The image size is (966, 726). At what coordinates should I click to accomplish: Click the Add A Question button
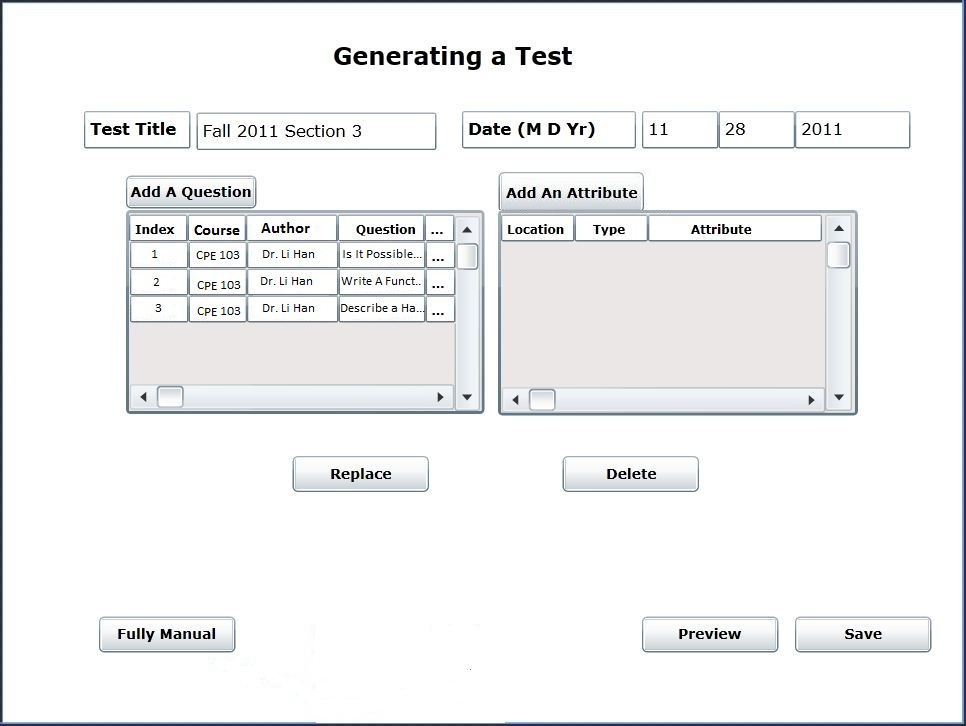(191, 192)
